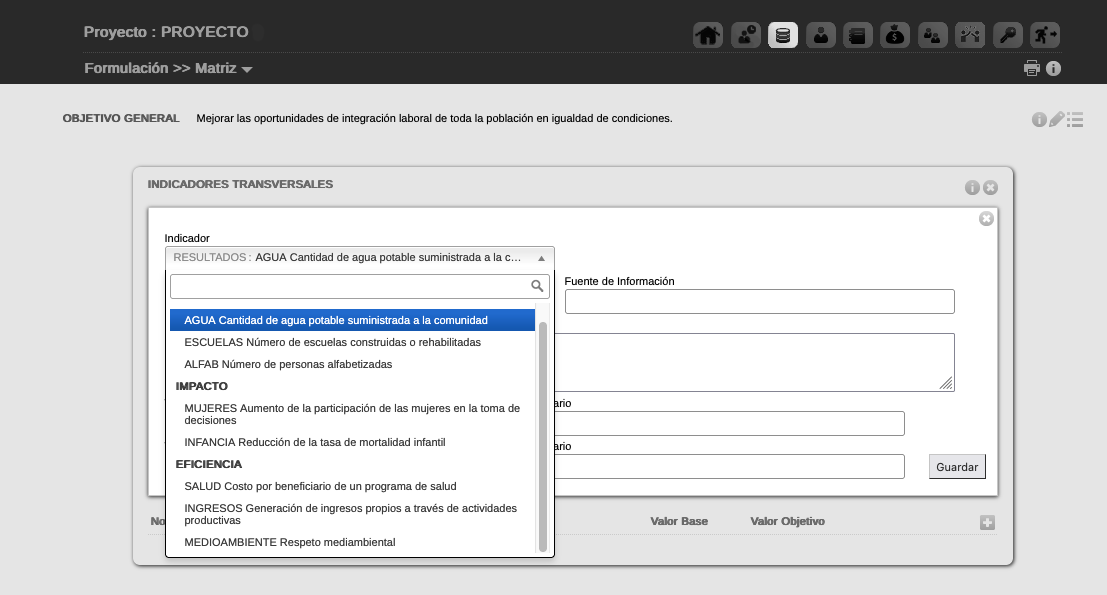Click the key icon in top toolbar
Screen dimensions: 1107x595
(x=1007, y=35)
